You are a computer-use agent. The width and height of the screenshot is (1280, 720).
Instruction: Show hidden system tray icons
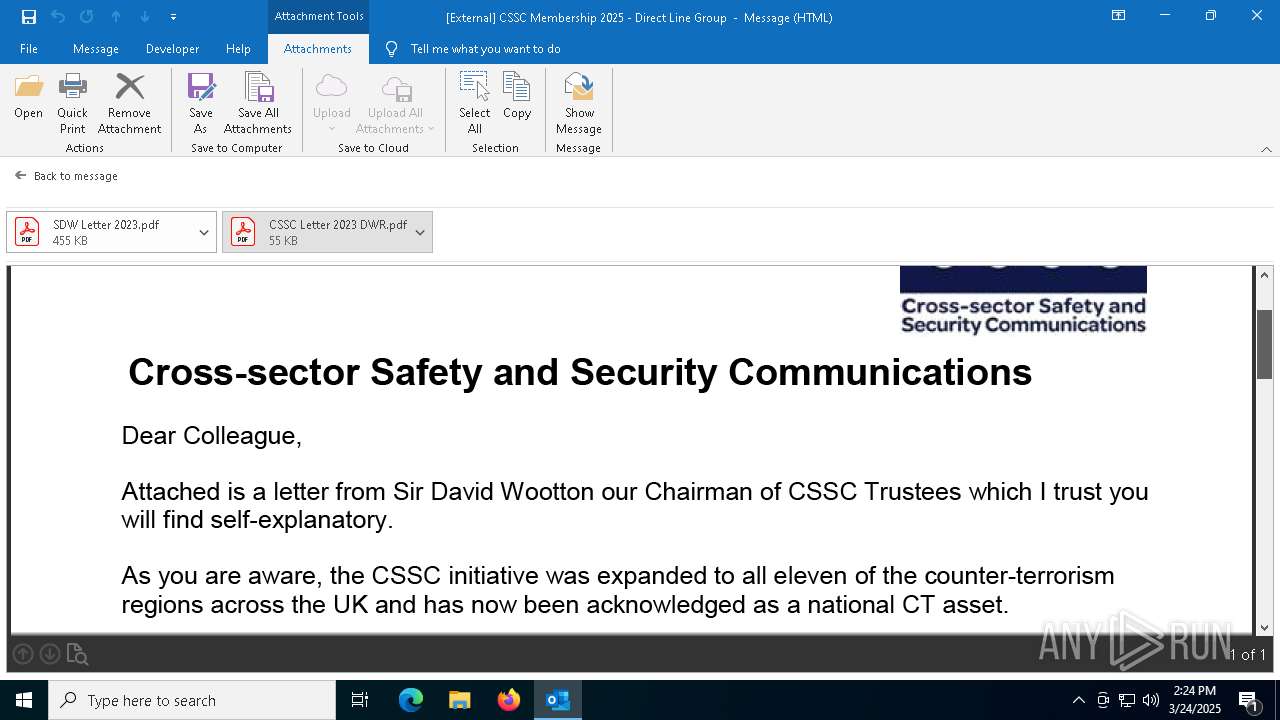1078,700
